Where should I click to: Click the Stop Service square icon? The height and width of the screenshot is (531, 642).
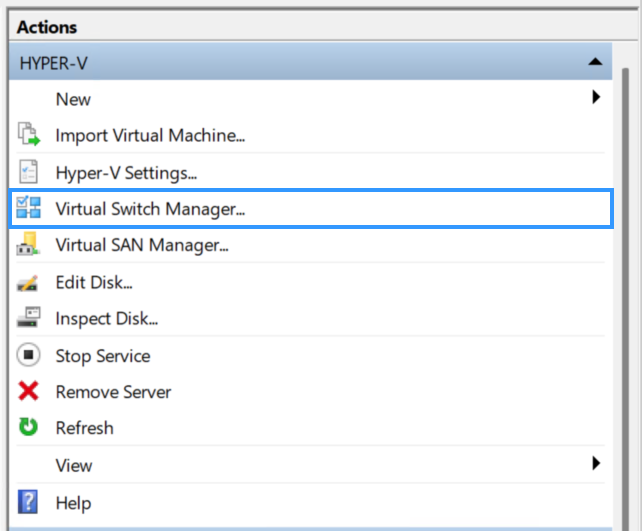(28, 355)
